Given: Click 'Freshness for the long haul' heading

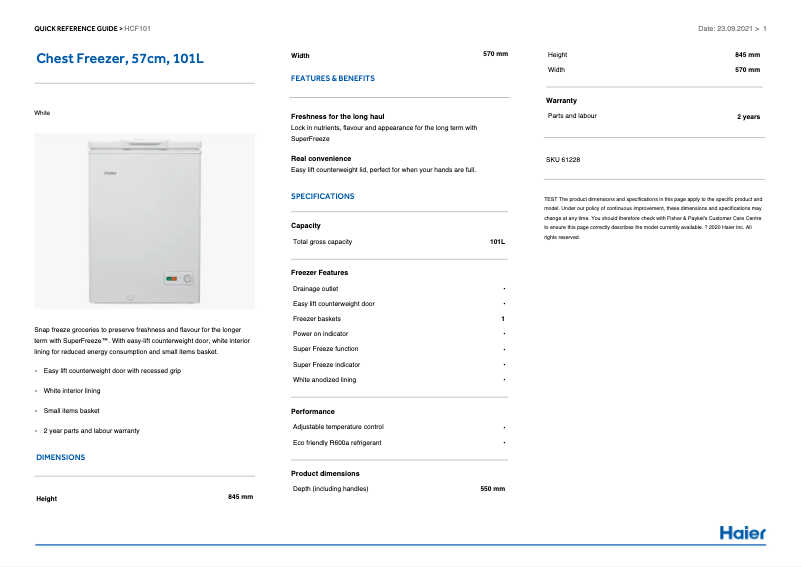Looking at the screenshot, I should click(338, 117).
